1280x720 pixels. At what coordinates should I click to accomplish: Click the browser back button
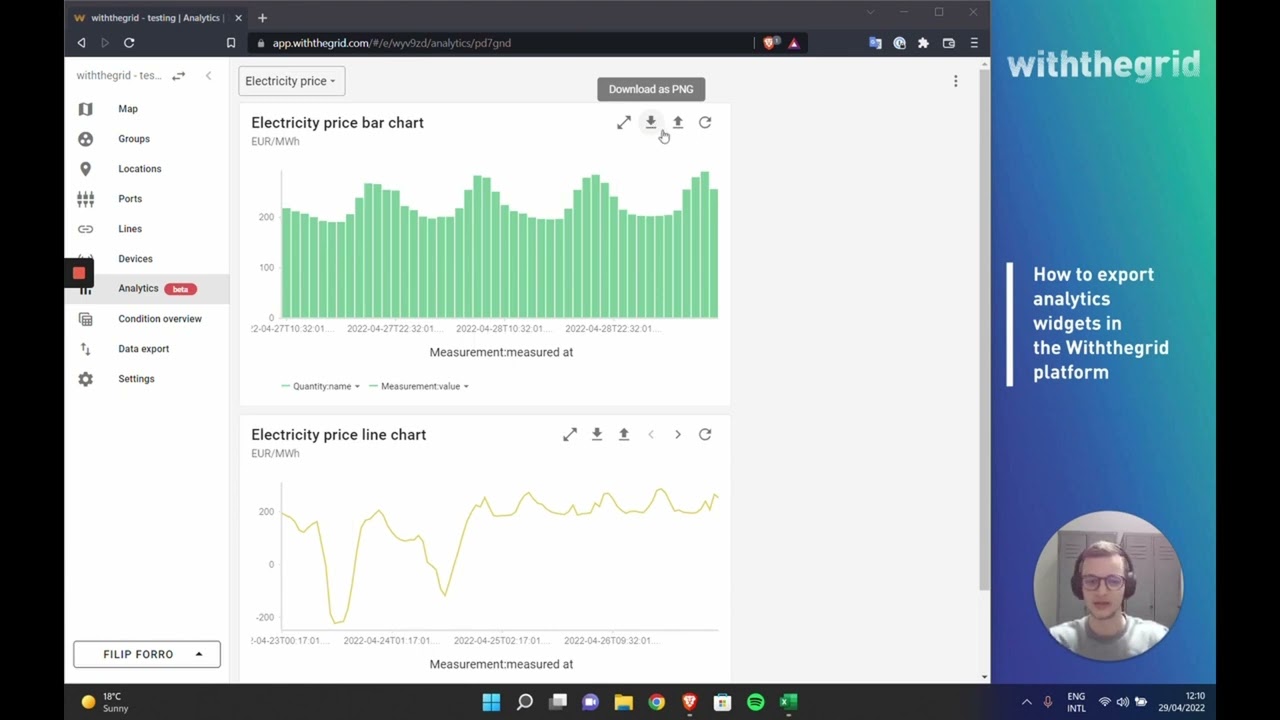click(81, 43)
